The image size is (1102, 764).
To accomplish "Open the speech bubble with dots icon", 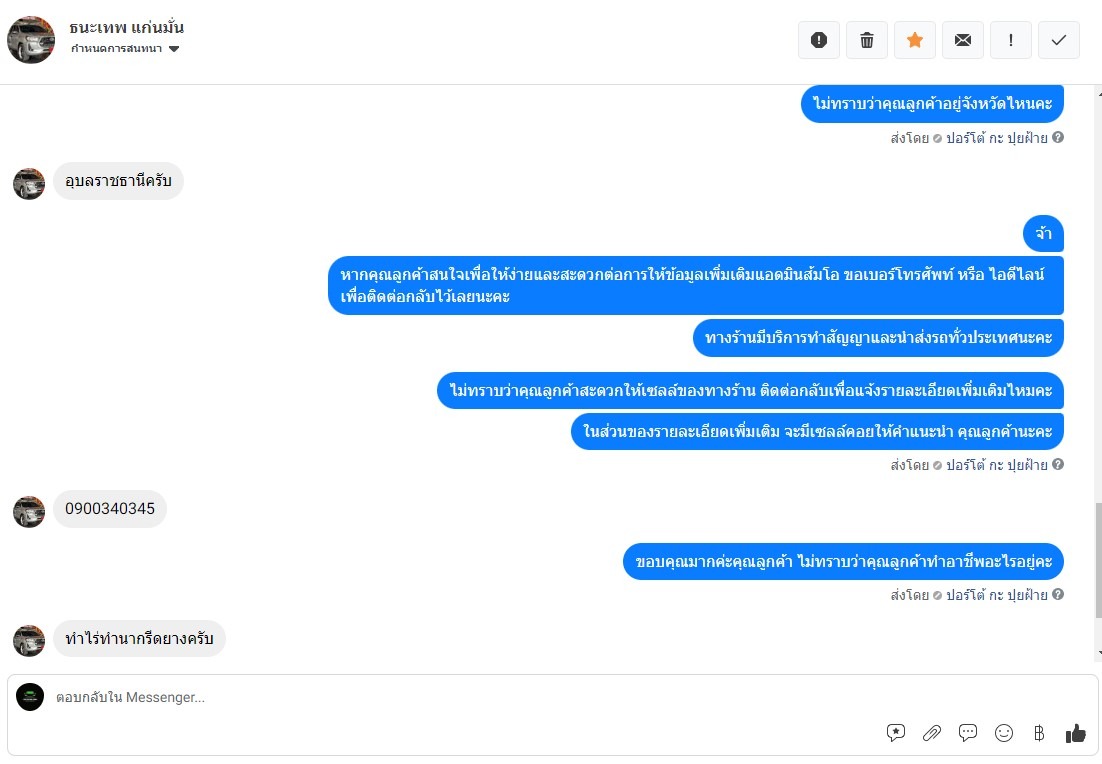I will [968, 733].
